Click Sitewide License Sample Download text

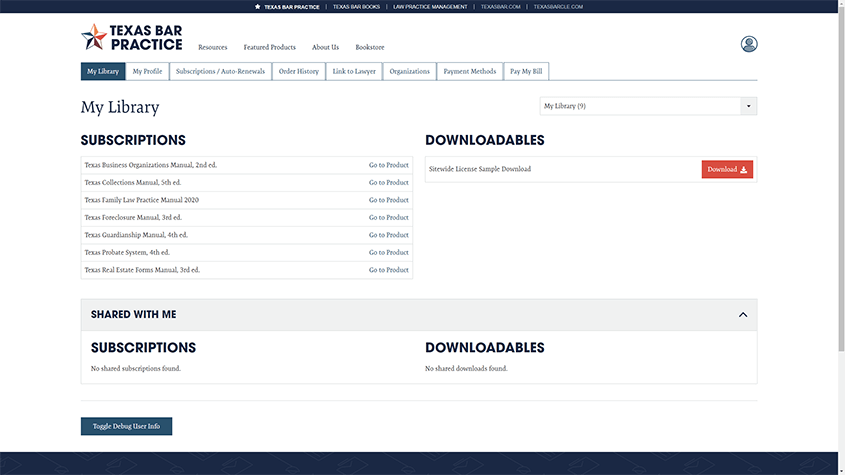click(x=480, y=169)
